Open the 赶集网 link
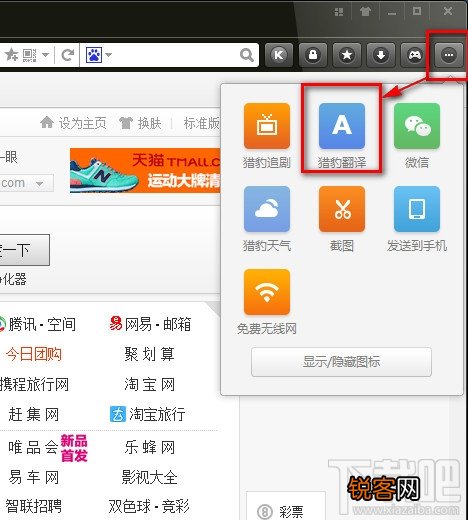The height and width of the screenshot is (520, 468). [34, 415]
